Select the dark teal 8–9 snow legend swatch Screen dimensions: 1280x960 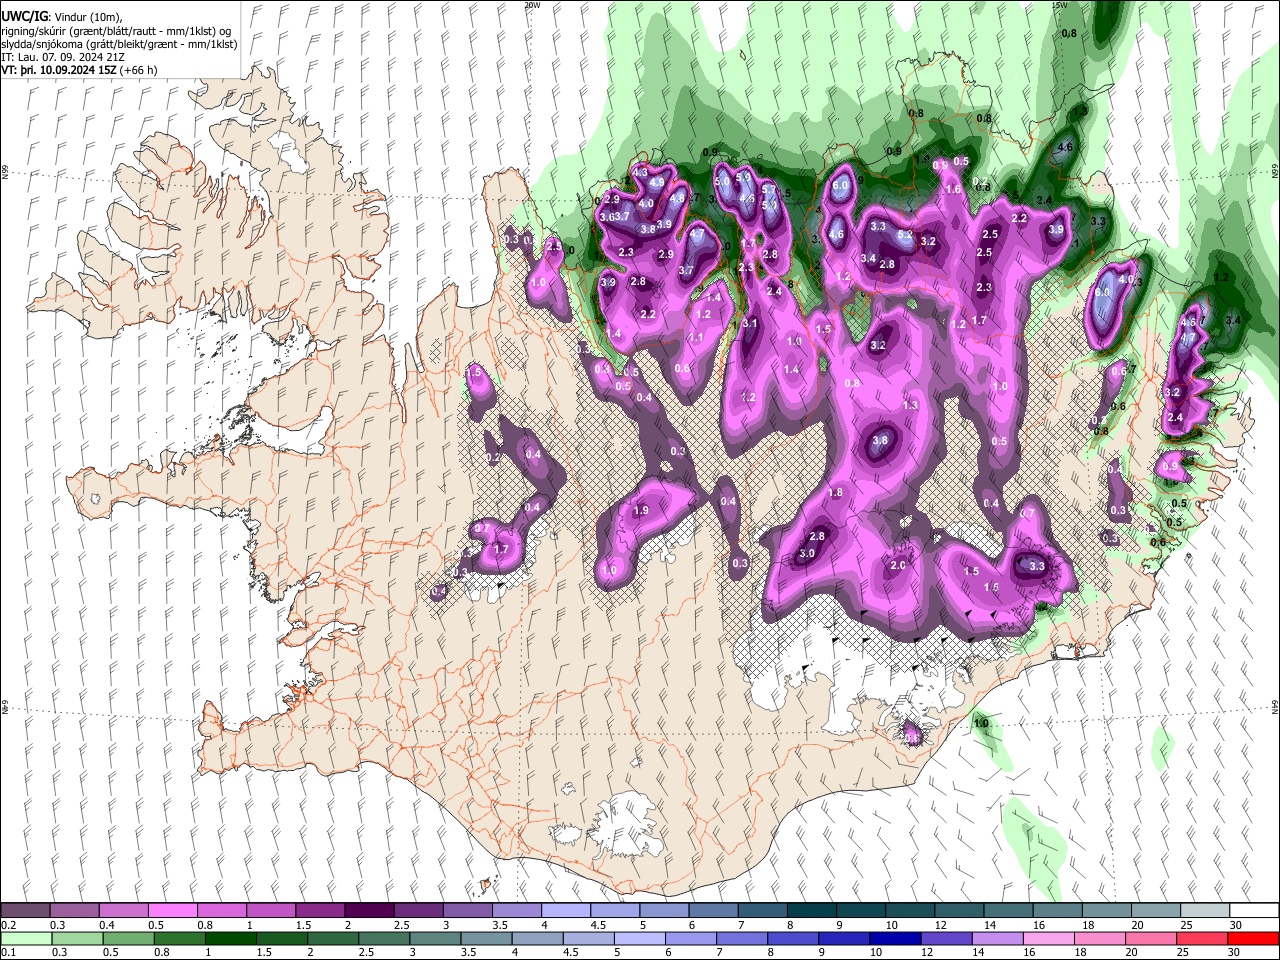point(810,911)
